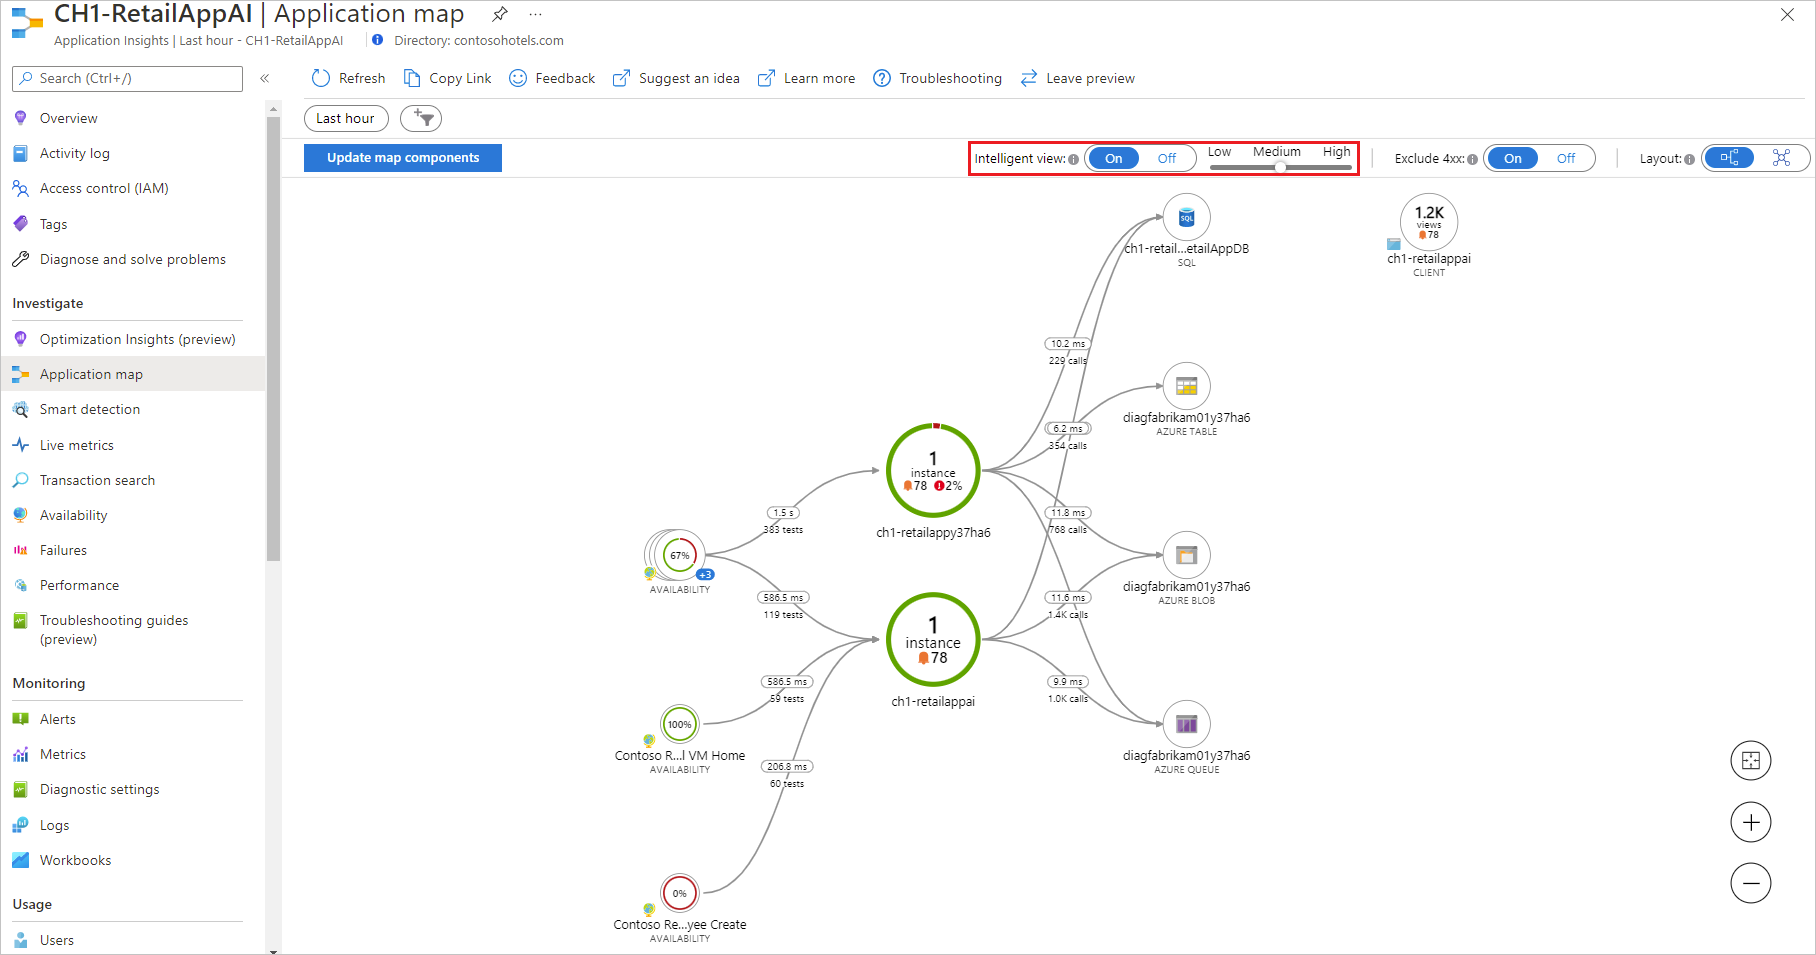1816x955 pixels.
Task: Turn Intelligent view Off
Action: click(1167, 158)
